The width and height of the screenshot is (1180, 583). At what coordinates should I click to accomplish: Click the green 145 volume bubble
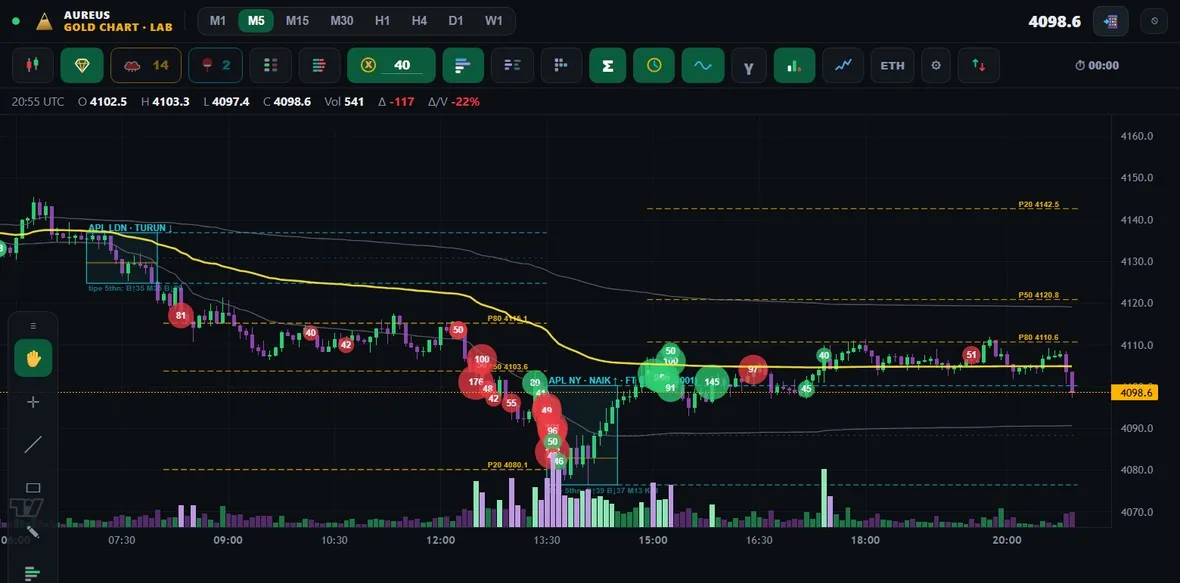(x=712, y=382)
